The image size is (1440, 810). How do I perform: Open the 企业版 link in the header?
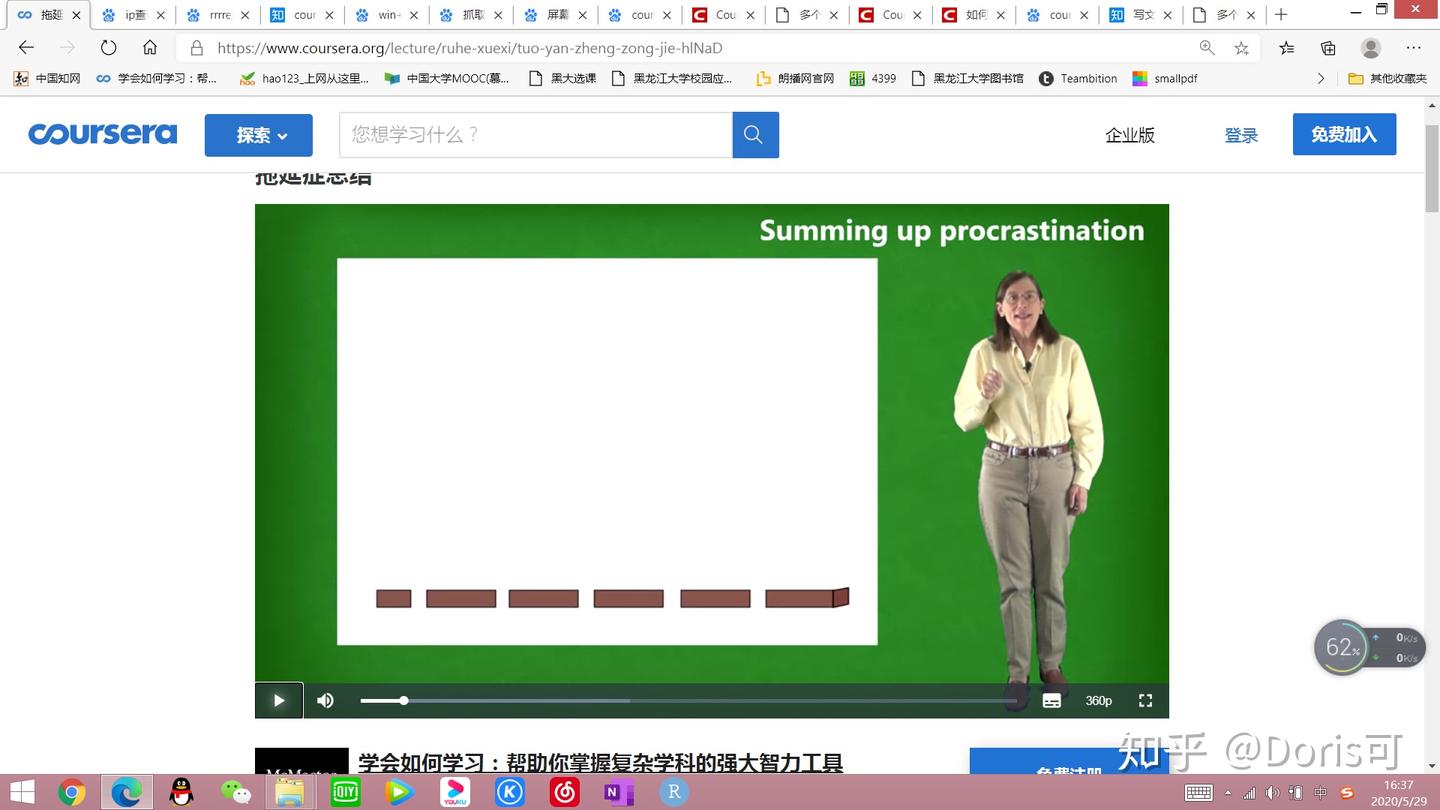pyautogui.click(x=1130, y=133)
